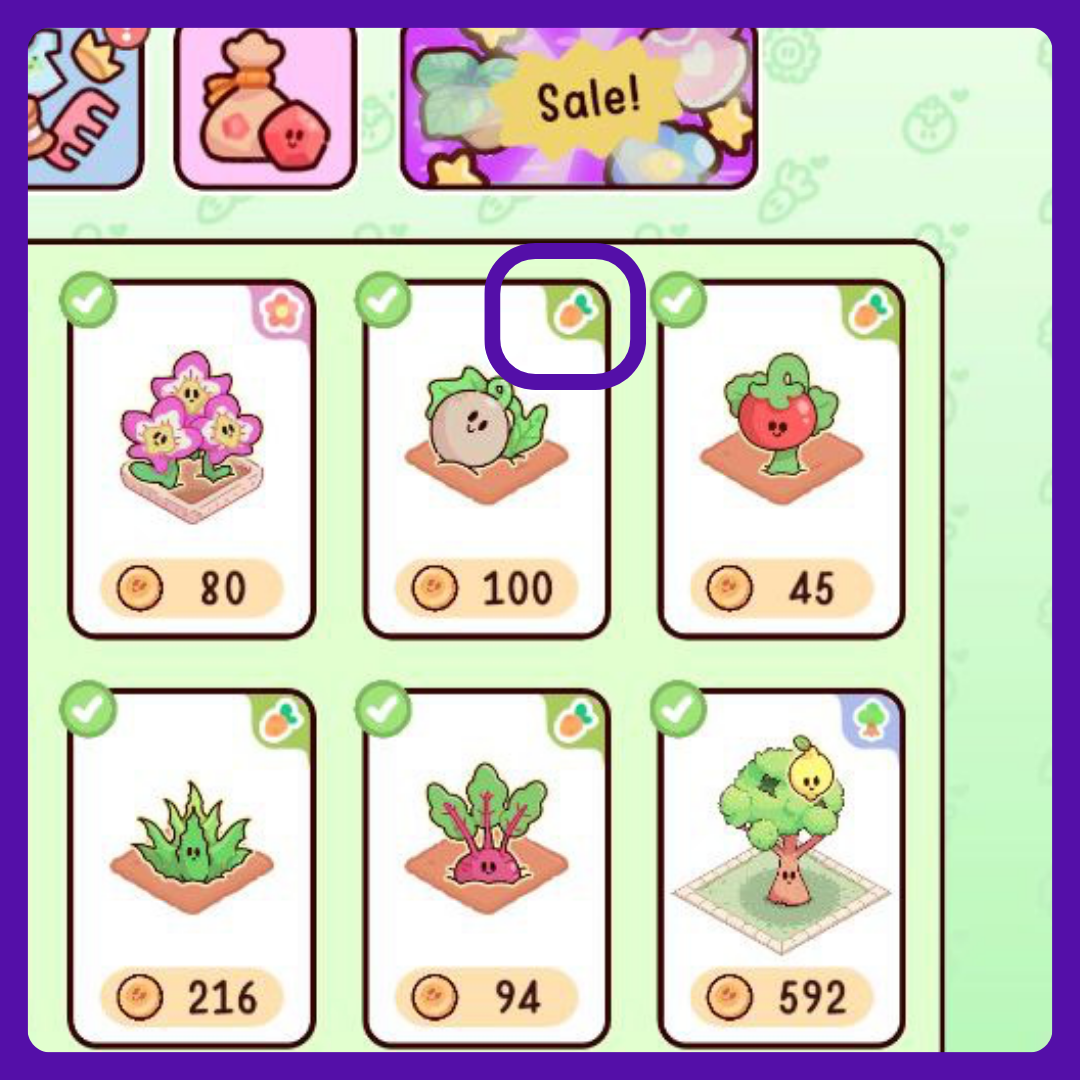
Task: Buy the tomato for 45 coins
Action: pos(782,588)
